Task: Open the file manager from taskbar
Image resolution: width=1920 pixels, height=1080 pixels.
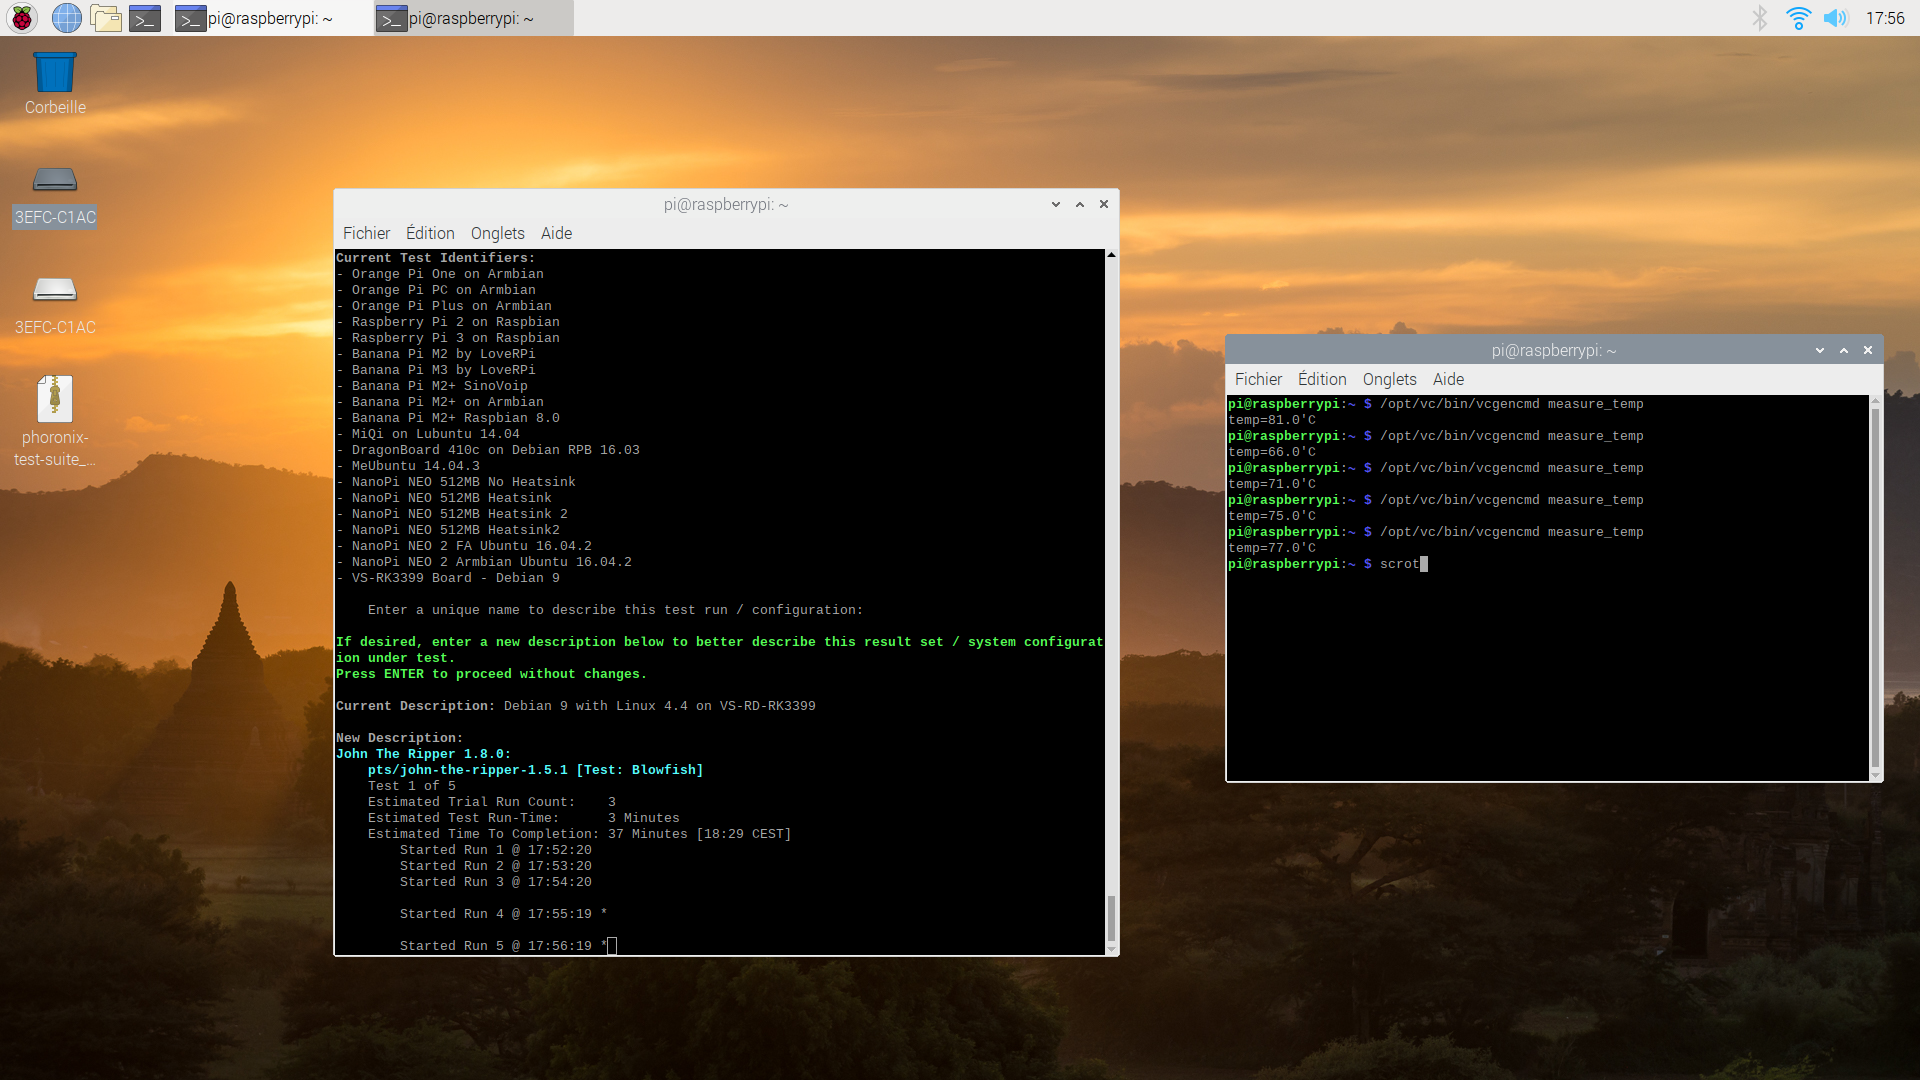Action: coord(106,18)
